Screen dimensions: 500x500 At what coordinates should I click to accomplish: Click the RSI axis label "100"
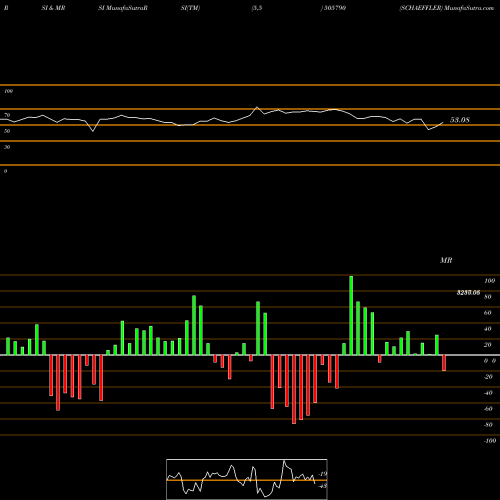[x=9, y=91]
